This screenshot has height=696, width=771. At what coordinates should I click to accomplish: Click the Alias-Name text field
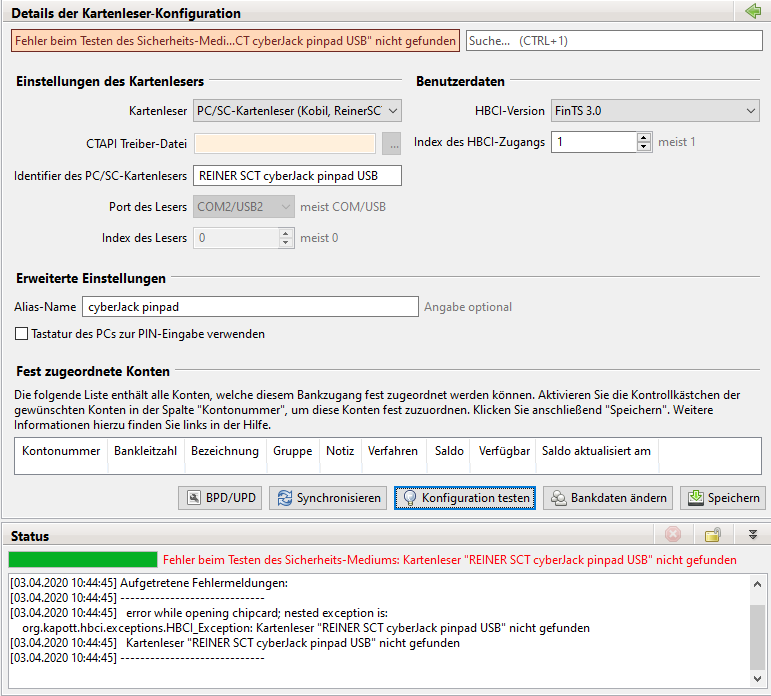coord(249,307)
